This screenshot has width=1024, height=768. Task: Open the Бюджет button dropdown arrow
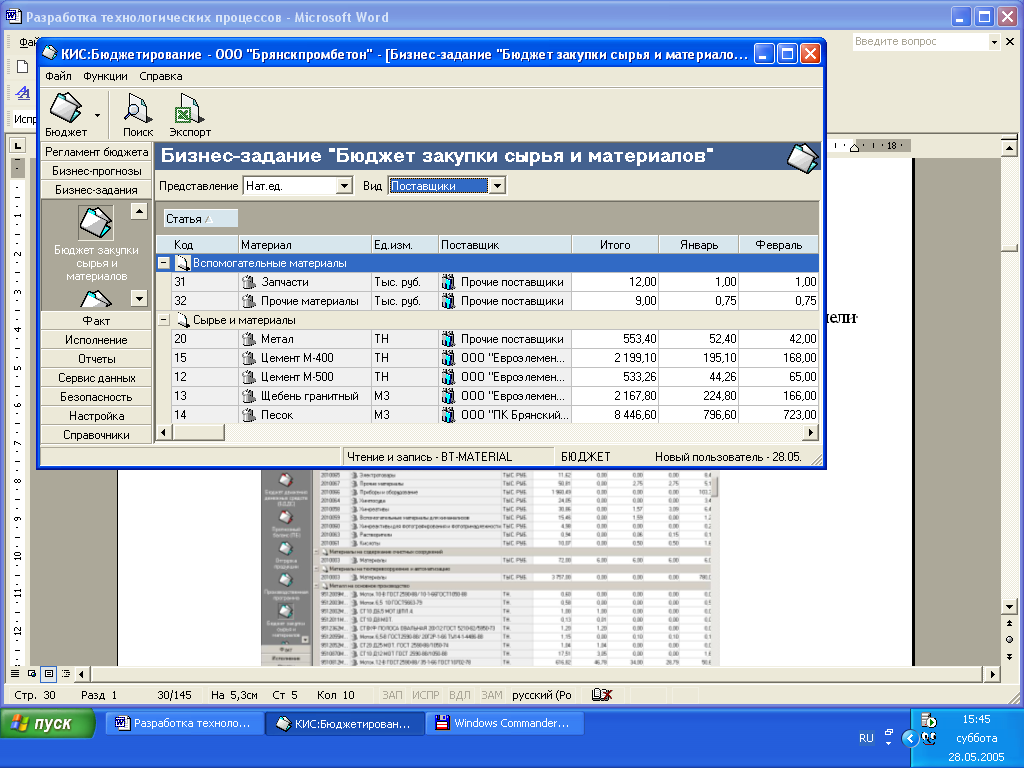point(97,115)
